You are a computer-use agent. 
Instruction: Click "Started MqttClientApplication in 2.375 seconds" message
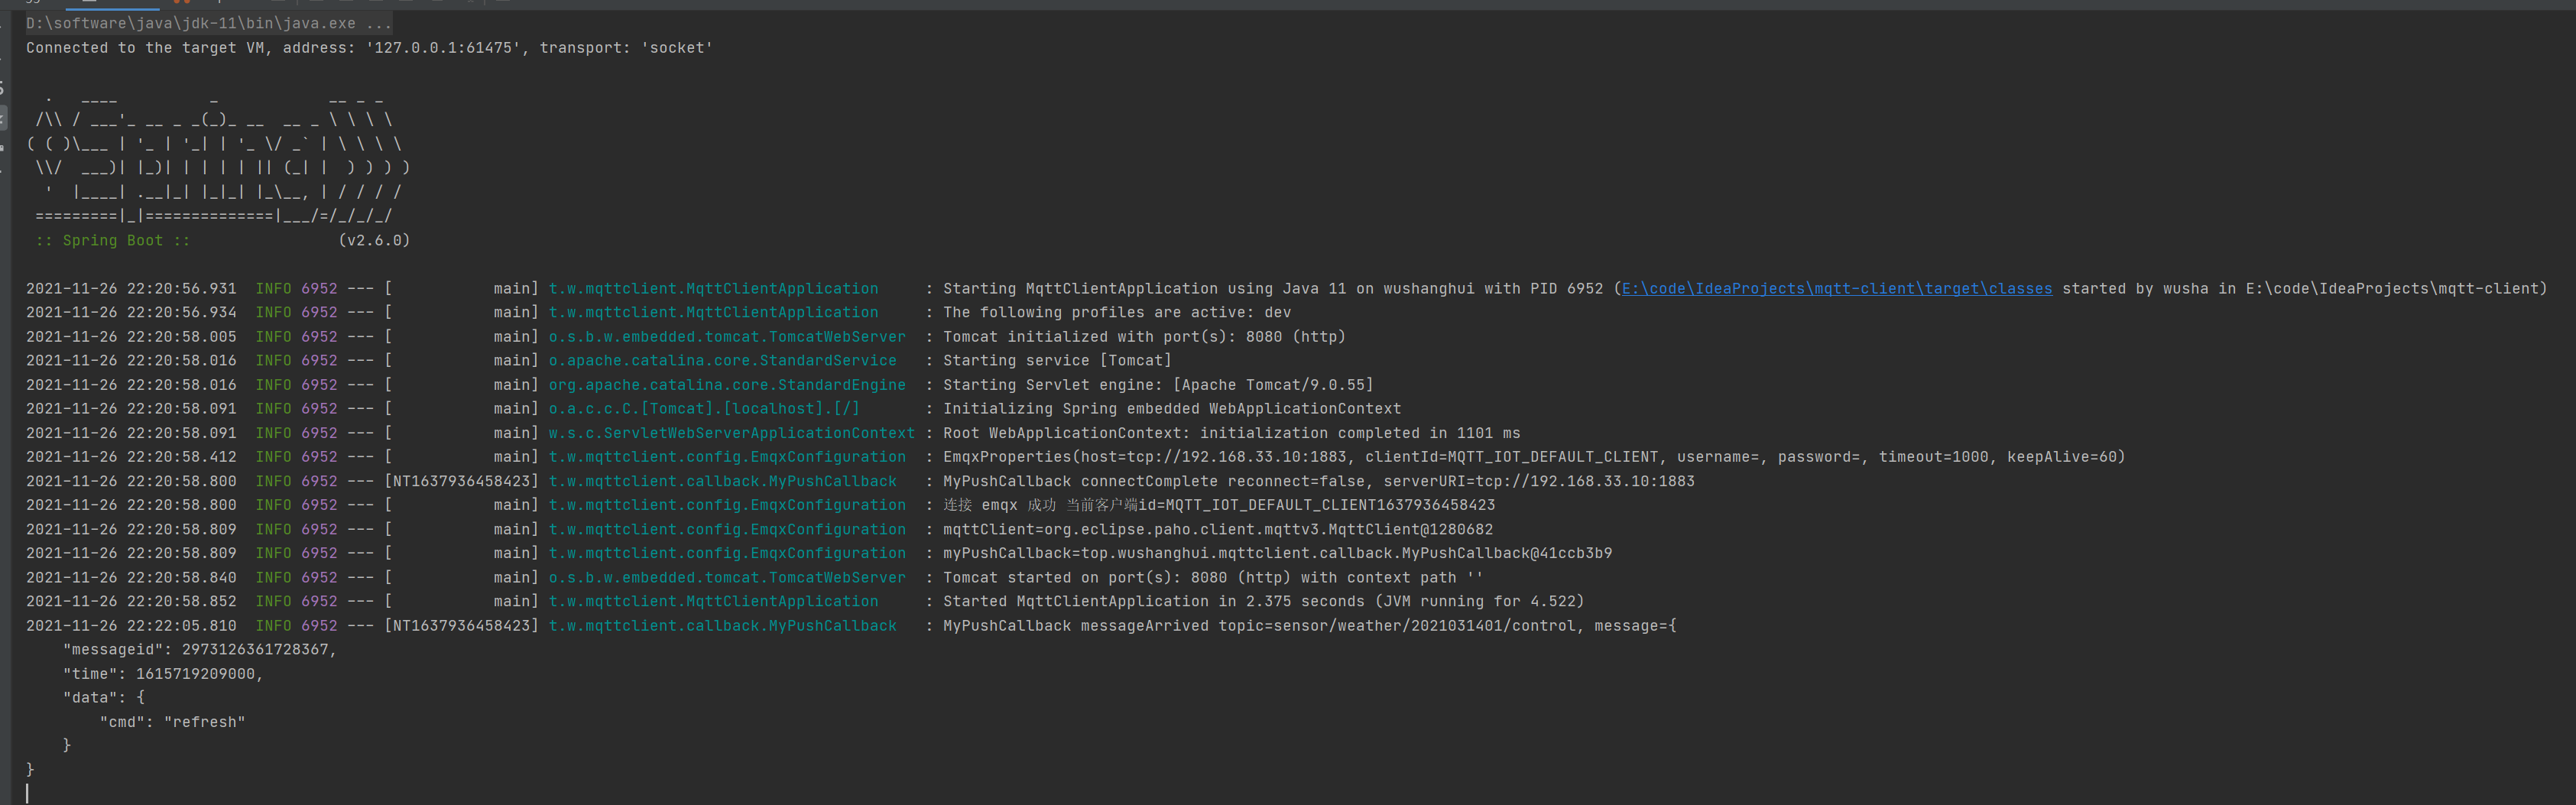tap(1264, 602)
